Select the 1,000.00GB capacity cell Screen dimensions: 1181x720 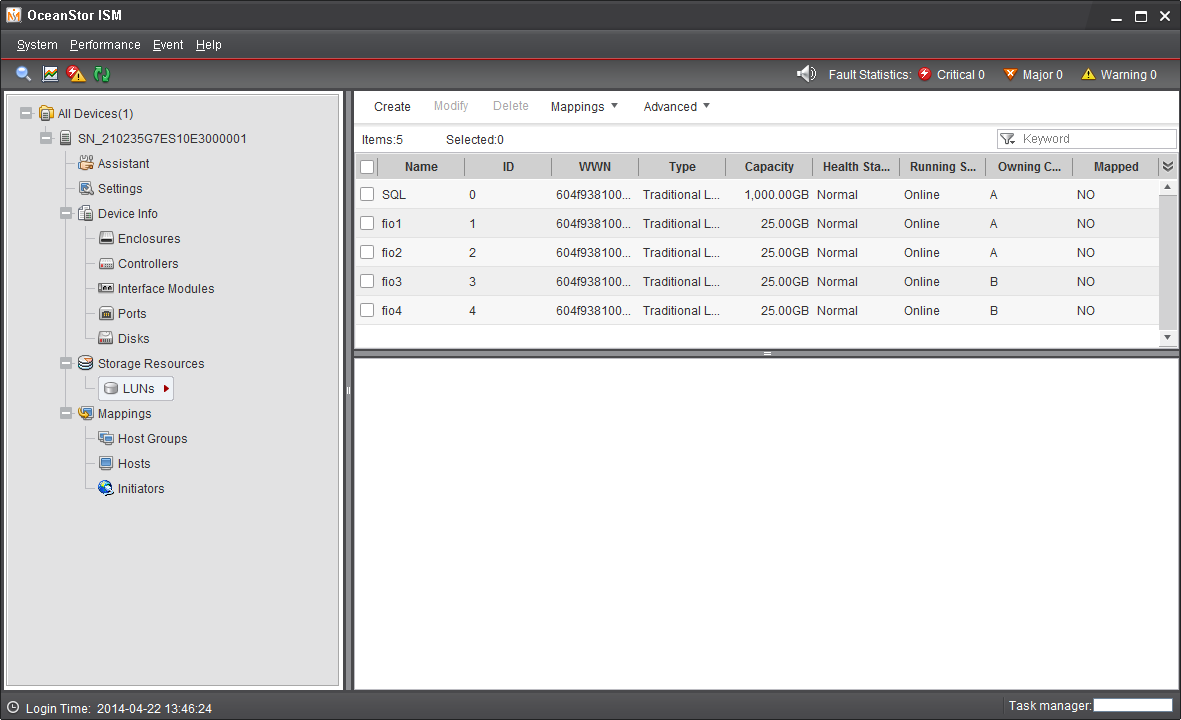click(x=776, y=194)
